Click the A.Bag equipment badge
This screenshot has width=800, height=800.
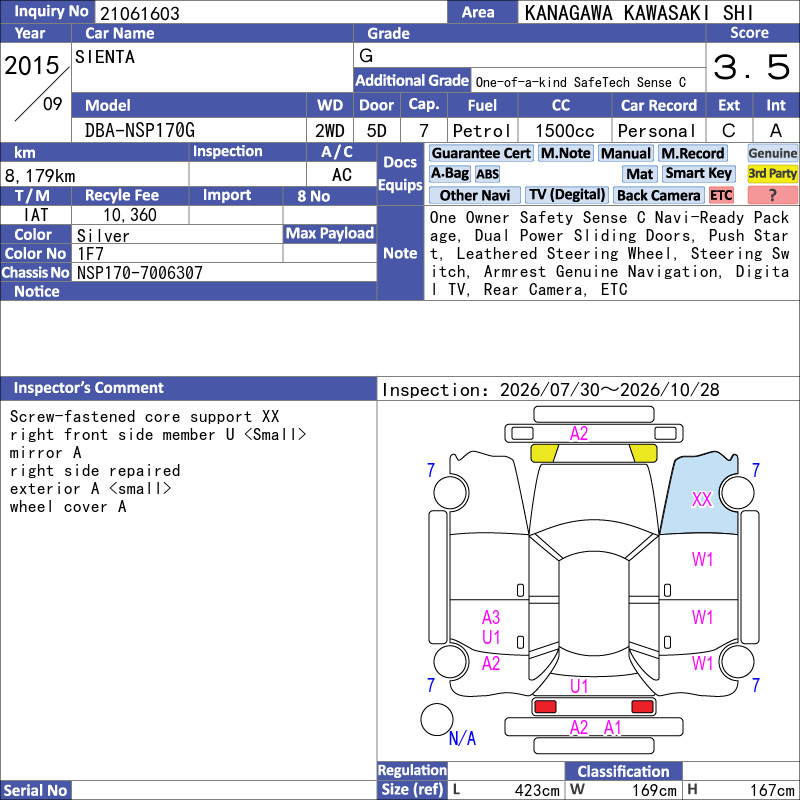pyautogui.click(x=449, y=173)
